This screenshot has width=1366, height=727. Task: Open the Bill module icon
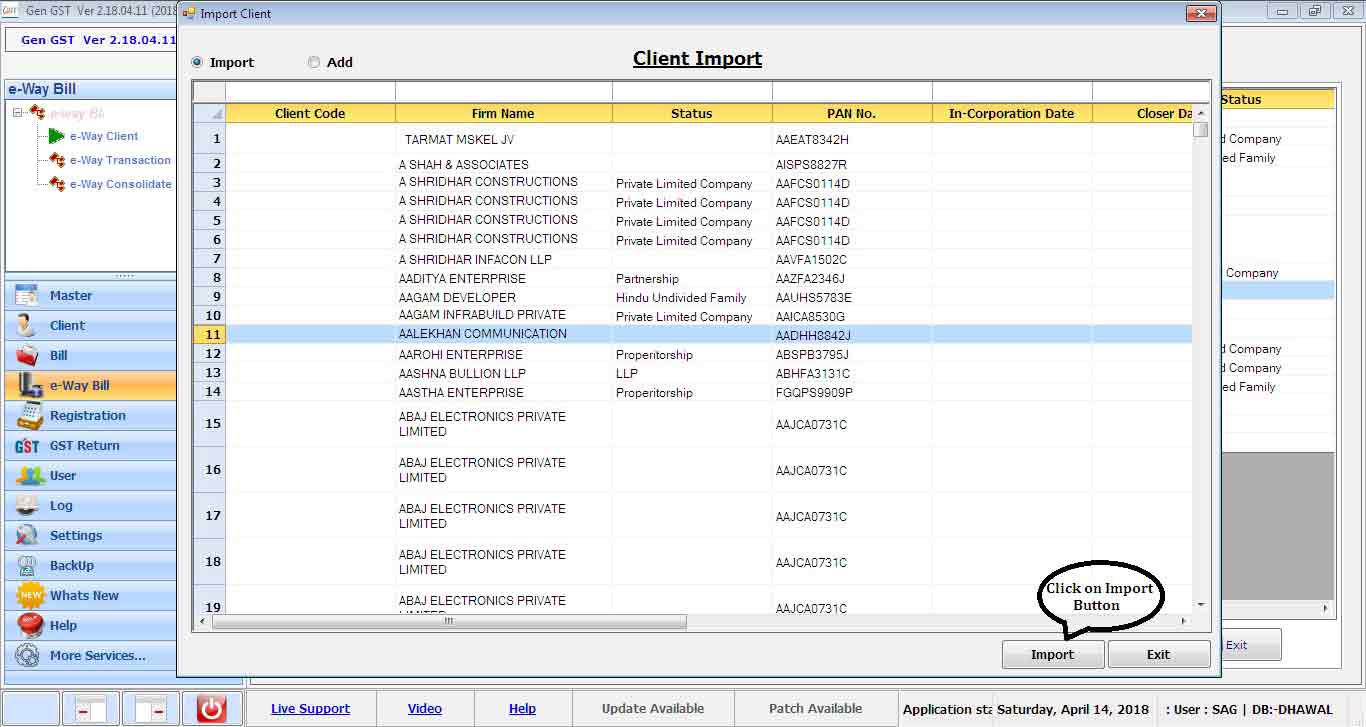point(27,356)
